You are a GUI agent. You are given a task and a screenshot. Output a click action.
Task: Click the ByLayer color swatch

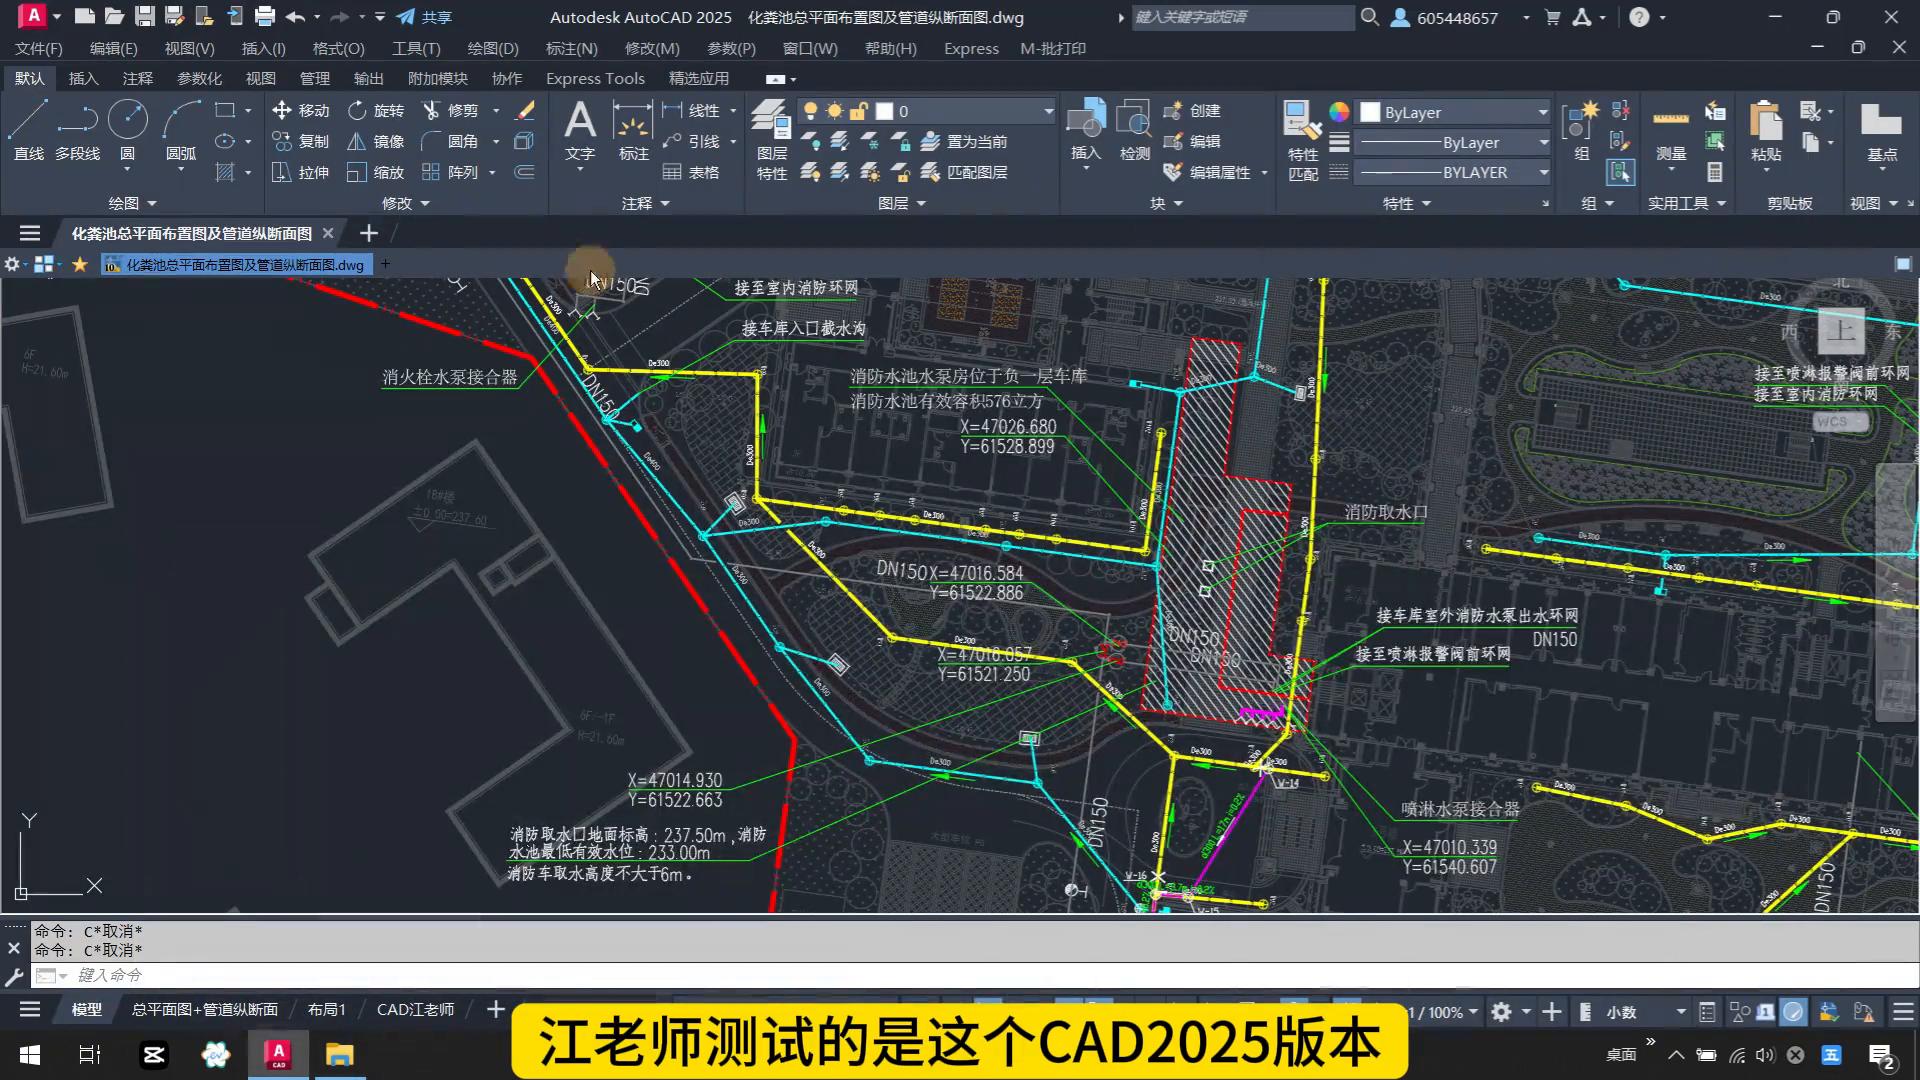1371,112
